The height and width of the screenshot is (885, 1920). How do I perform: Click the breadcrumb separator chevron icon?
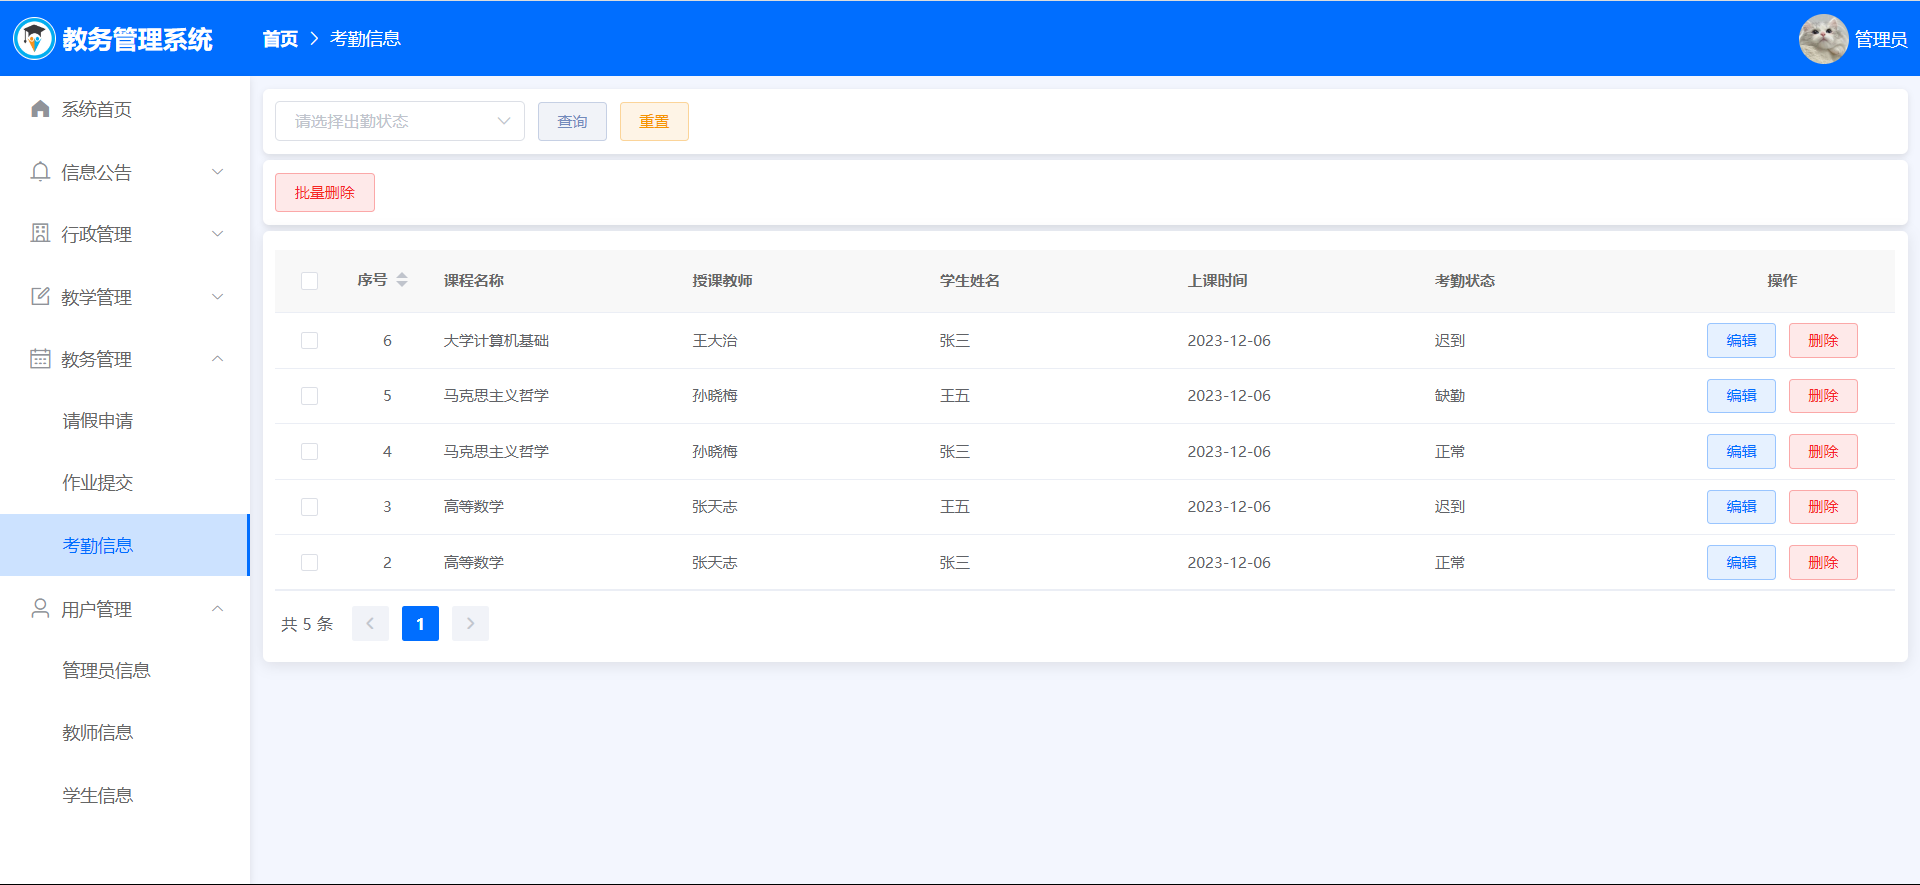tap(314, 38)
